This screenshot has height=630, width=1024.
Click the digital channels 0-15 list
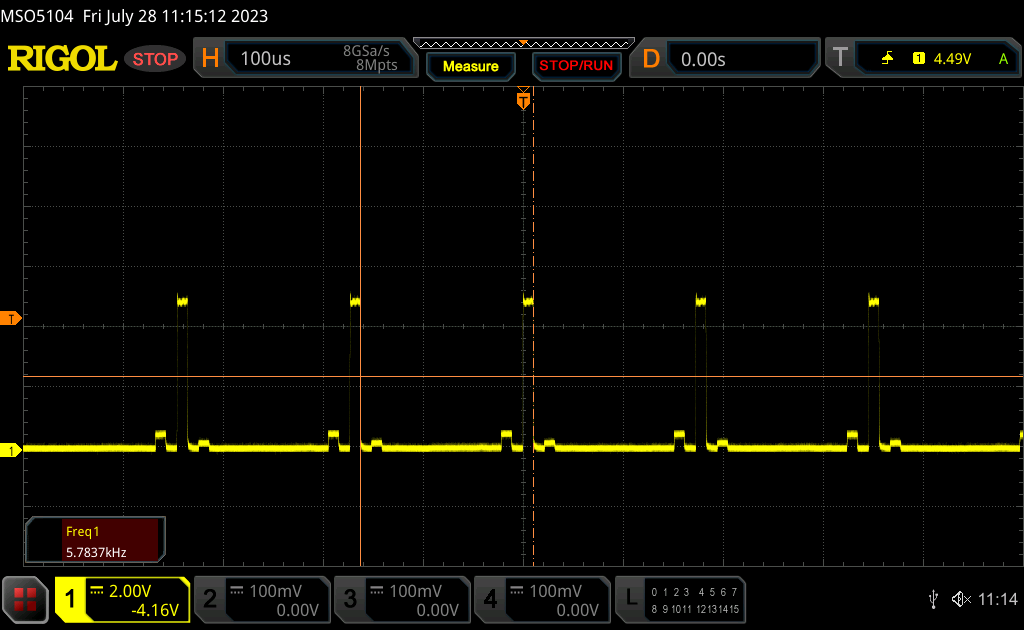(x=695, y=601)
